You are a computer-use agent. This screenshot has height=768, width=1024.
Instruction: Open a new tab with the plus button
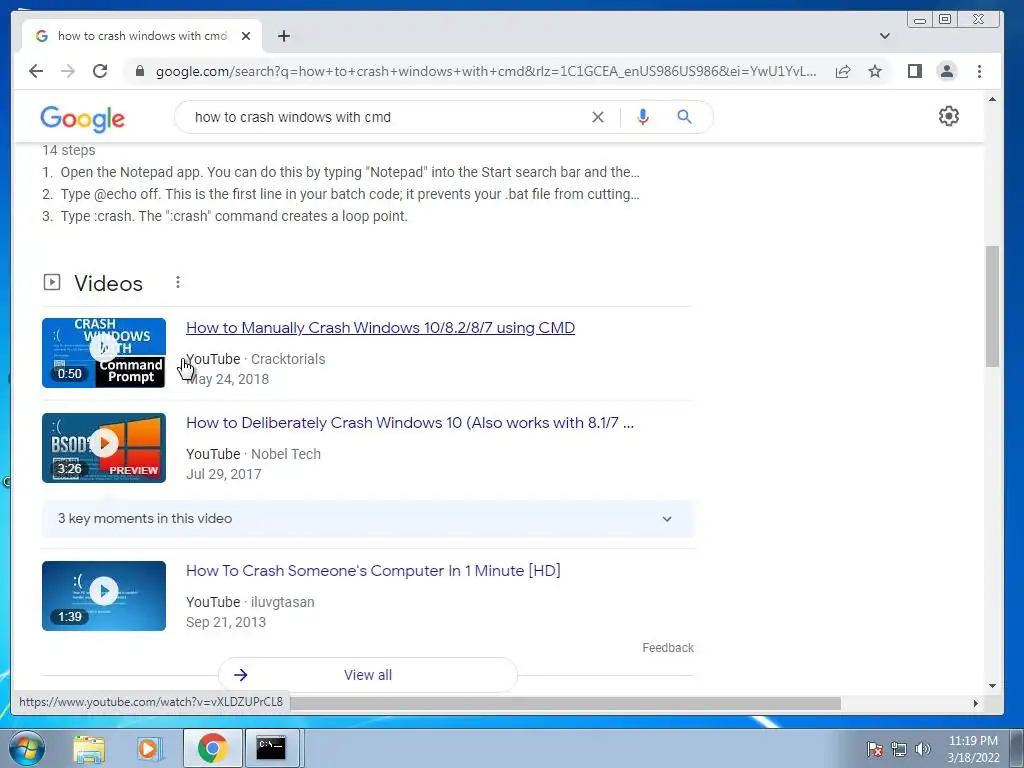(283, 36)
